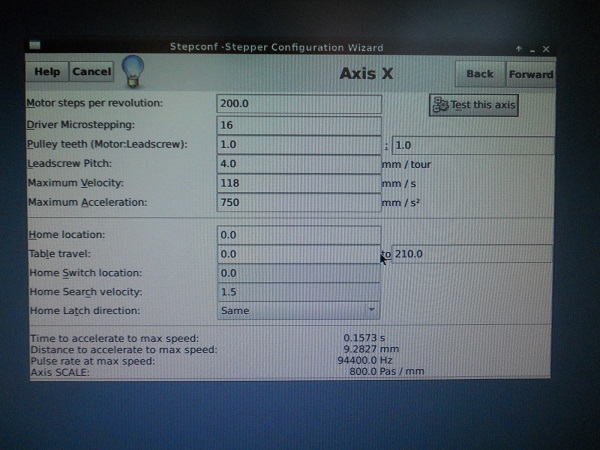
Task: Click the lightbulb hint icon
Action: click(x=133, y=71)
